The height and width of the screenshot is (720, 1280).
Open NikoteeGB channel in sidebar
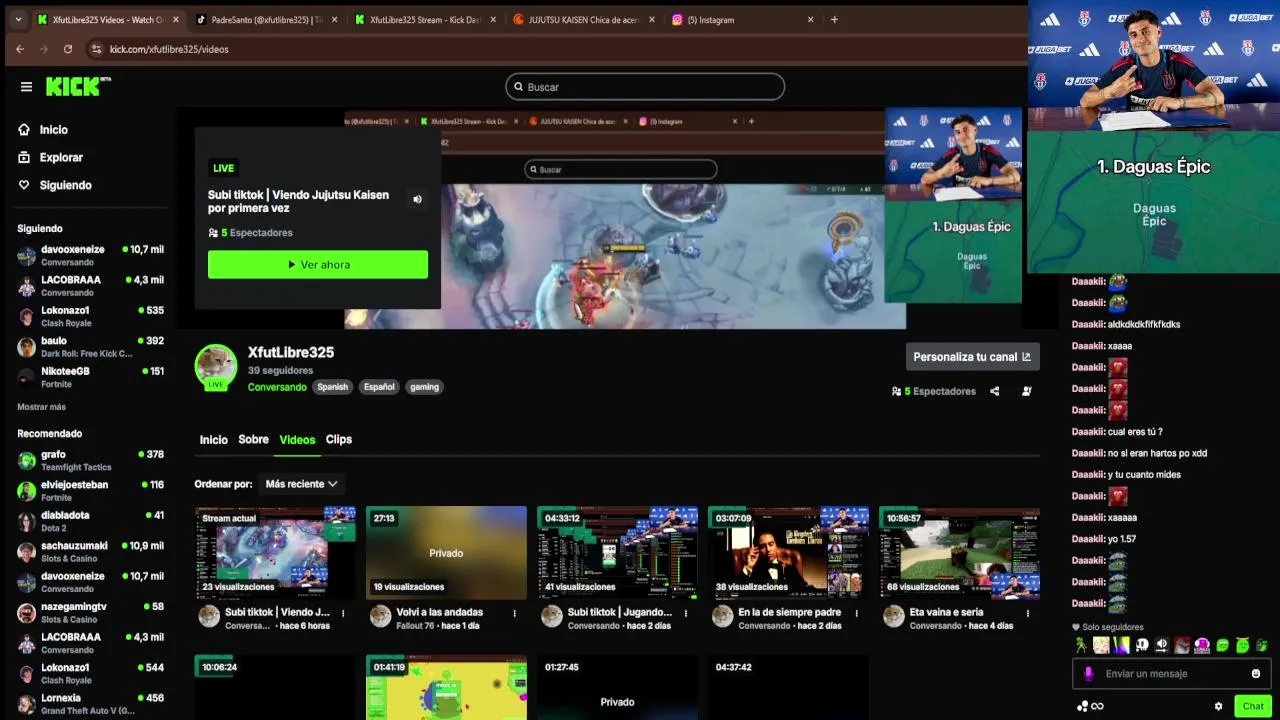click(x=90, y=377)
